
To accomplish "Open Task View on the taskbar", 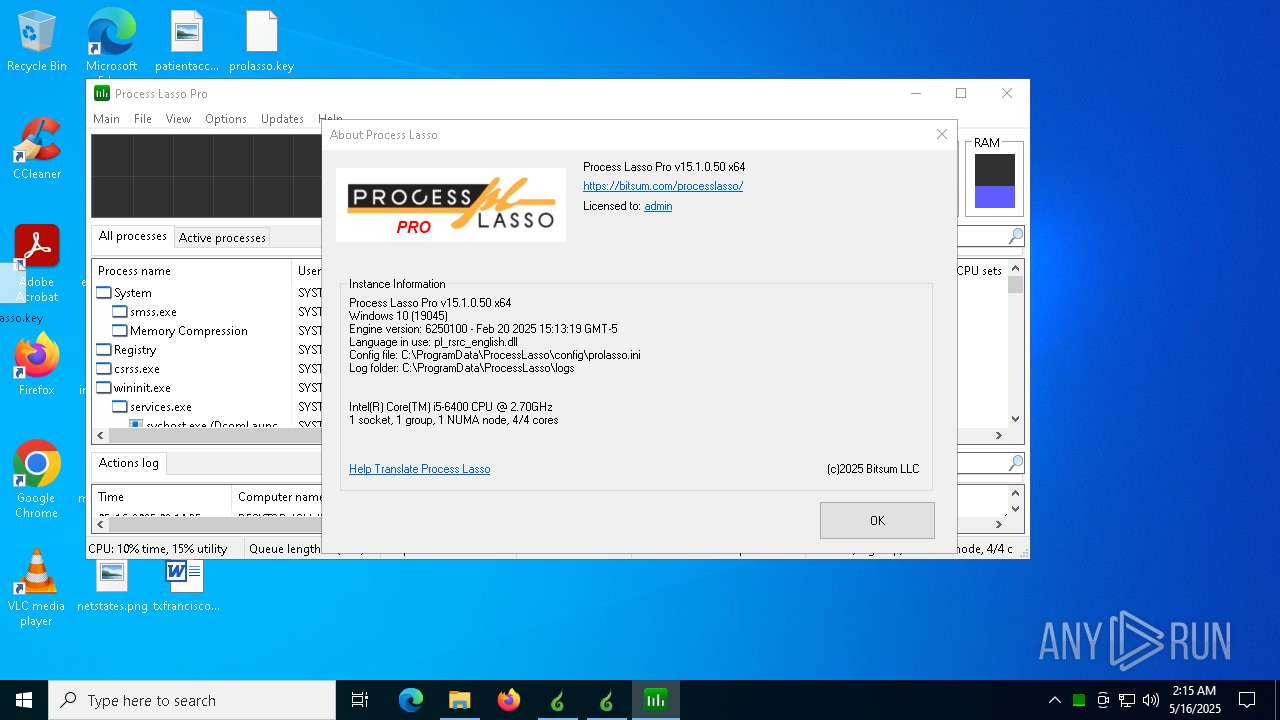I will 360,700.
